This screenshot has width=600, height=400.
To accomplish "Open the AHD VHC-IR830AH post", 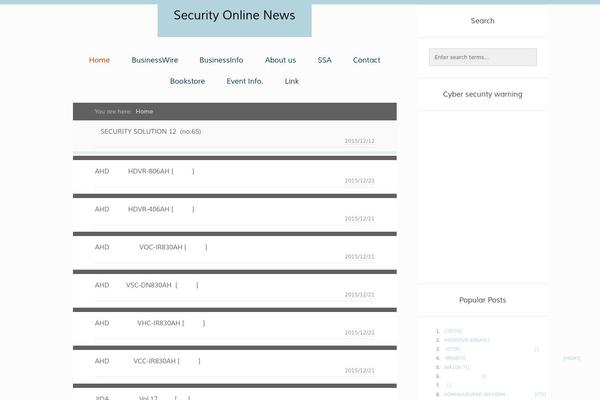I will (x=150, y=323).
